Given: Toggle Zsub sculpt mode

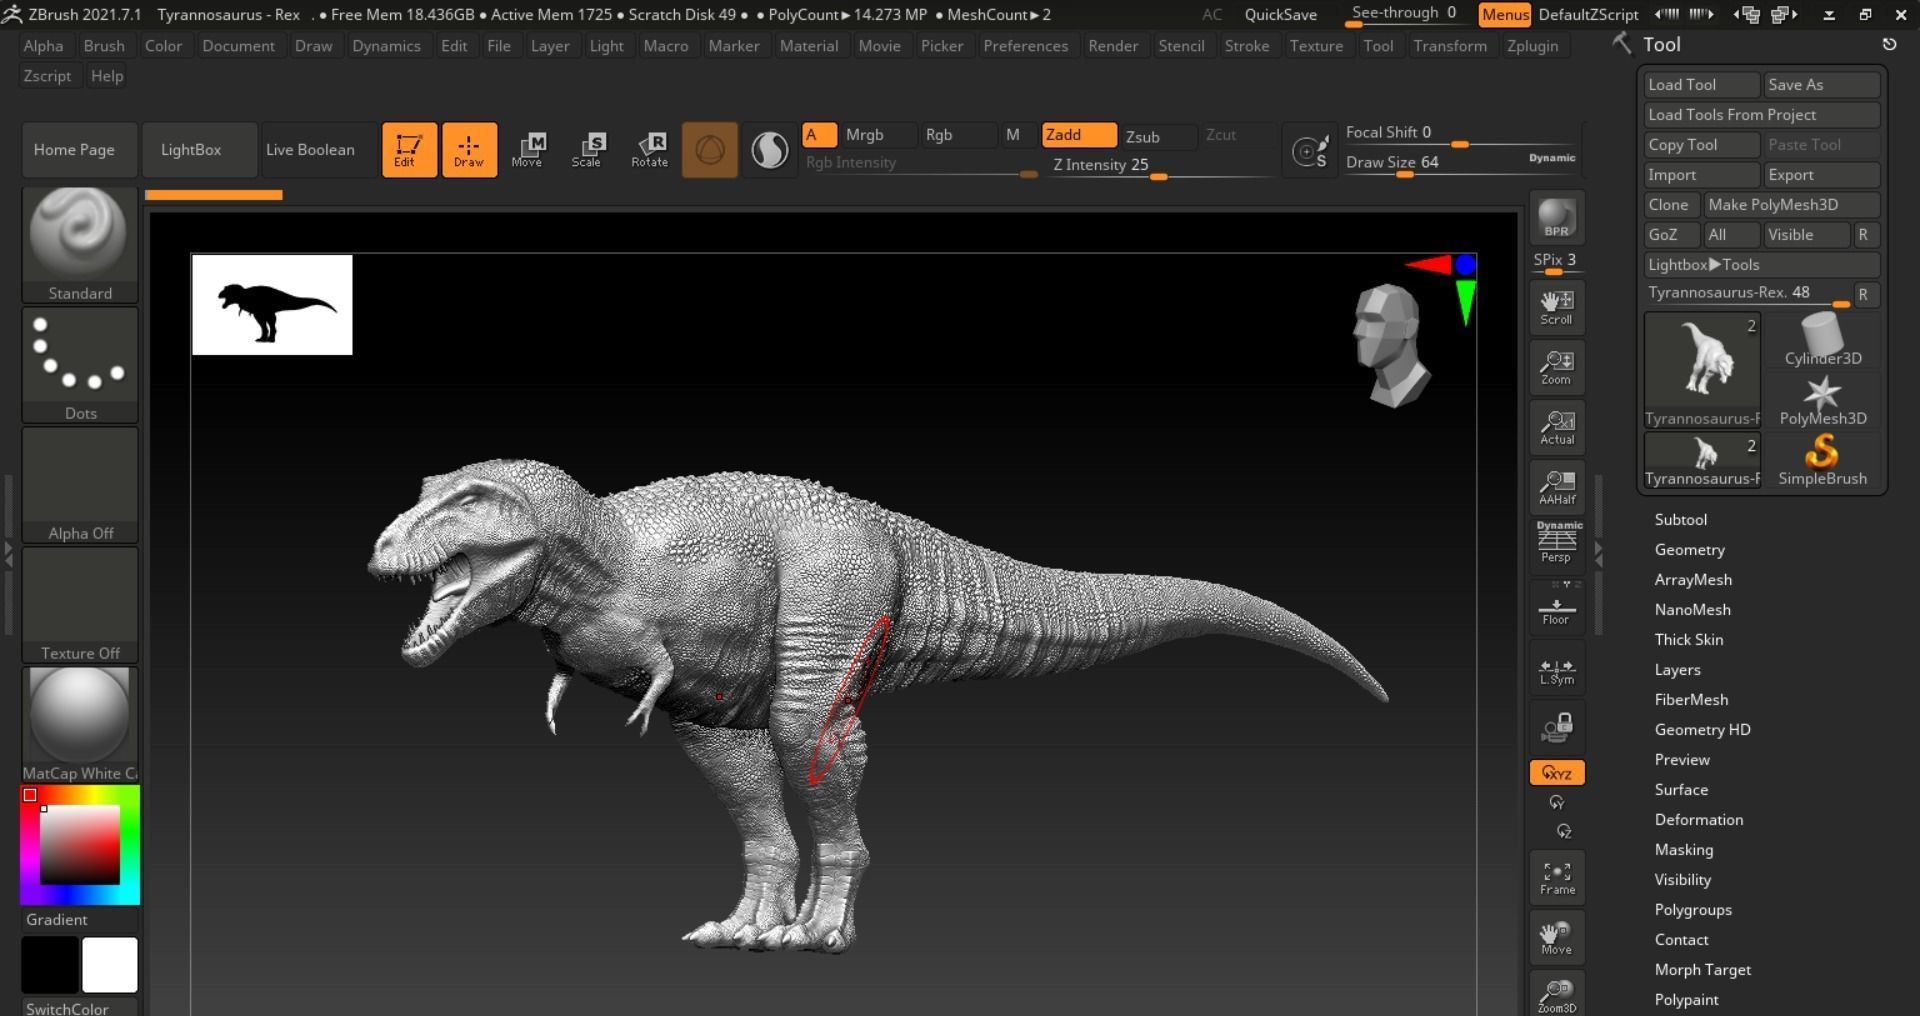Looking at the screenshot, I should [x=1158, y=136].
